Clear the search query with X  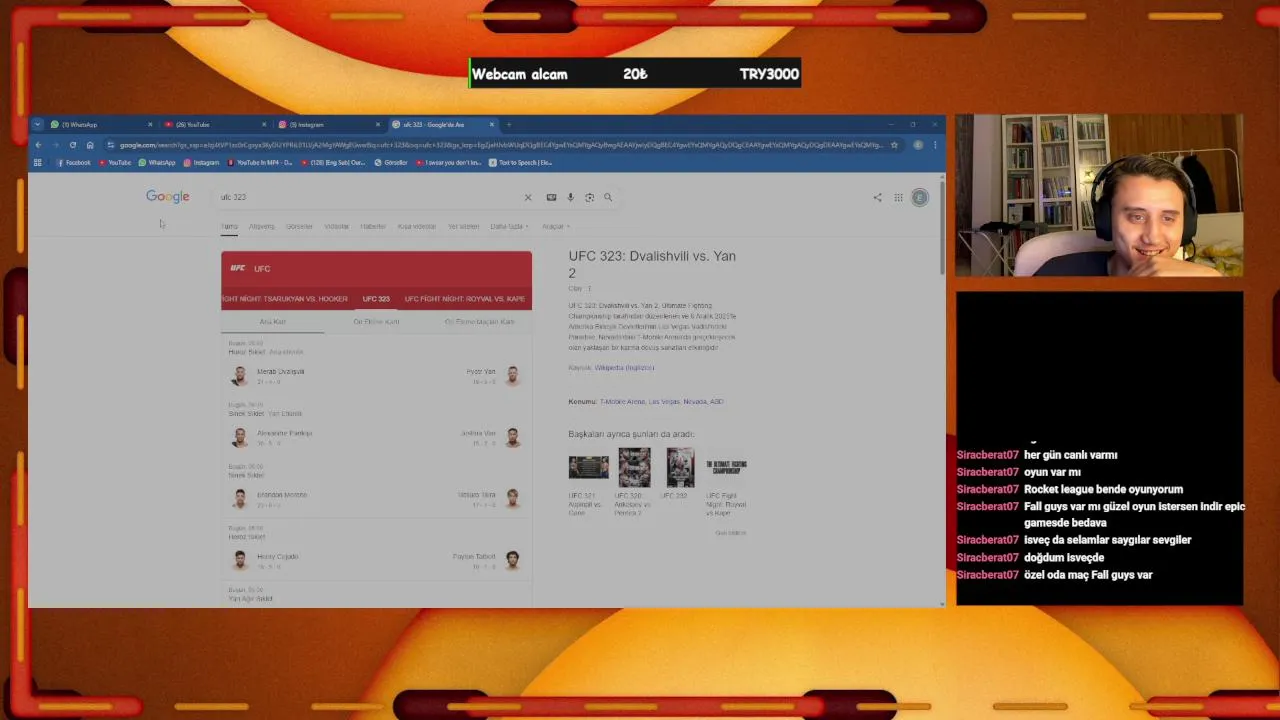pos(528,197)
